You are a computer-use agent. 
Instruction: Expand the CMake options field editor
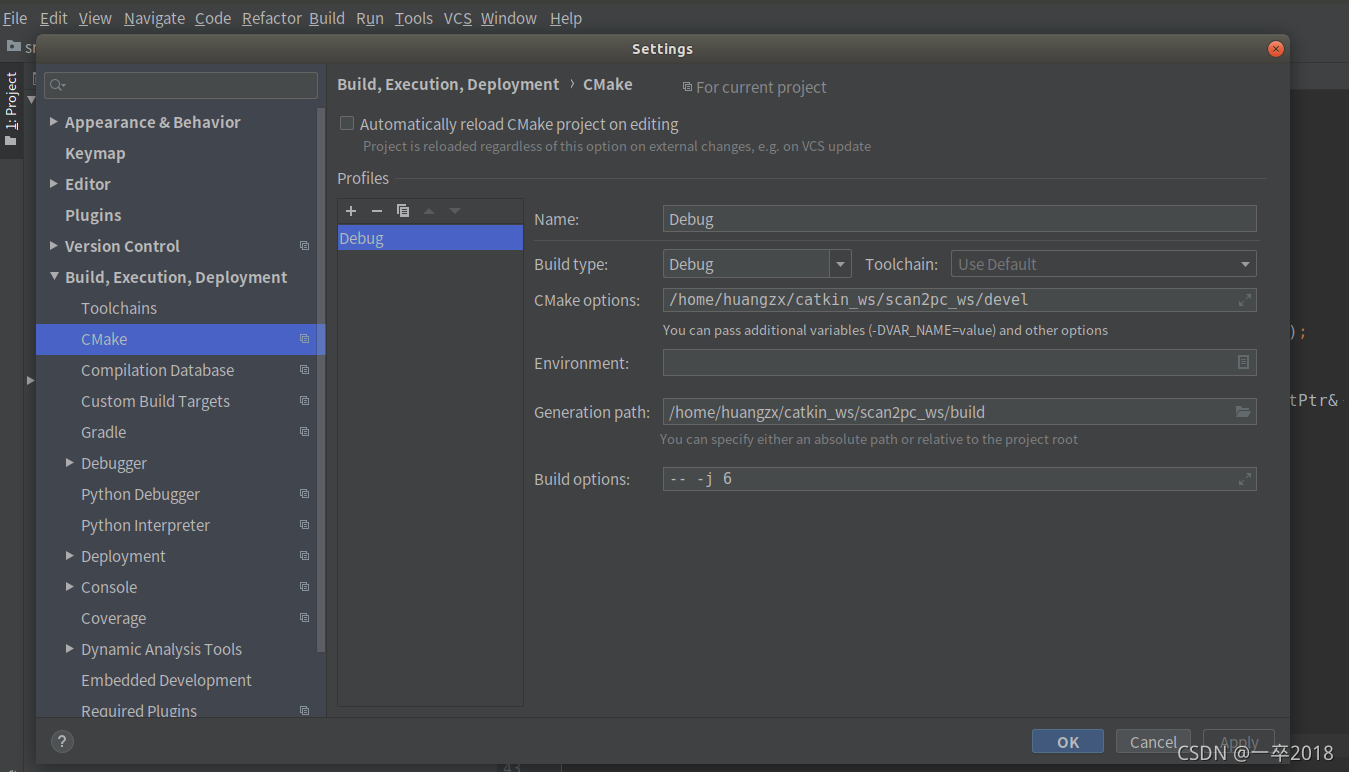tap(1245, 300)
